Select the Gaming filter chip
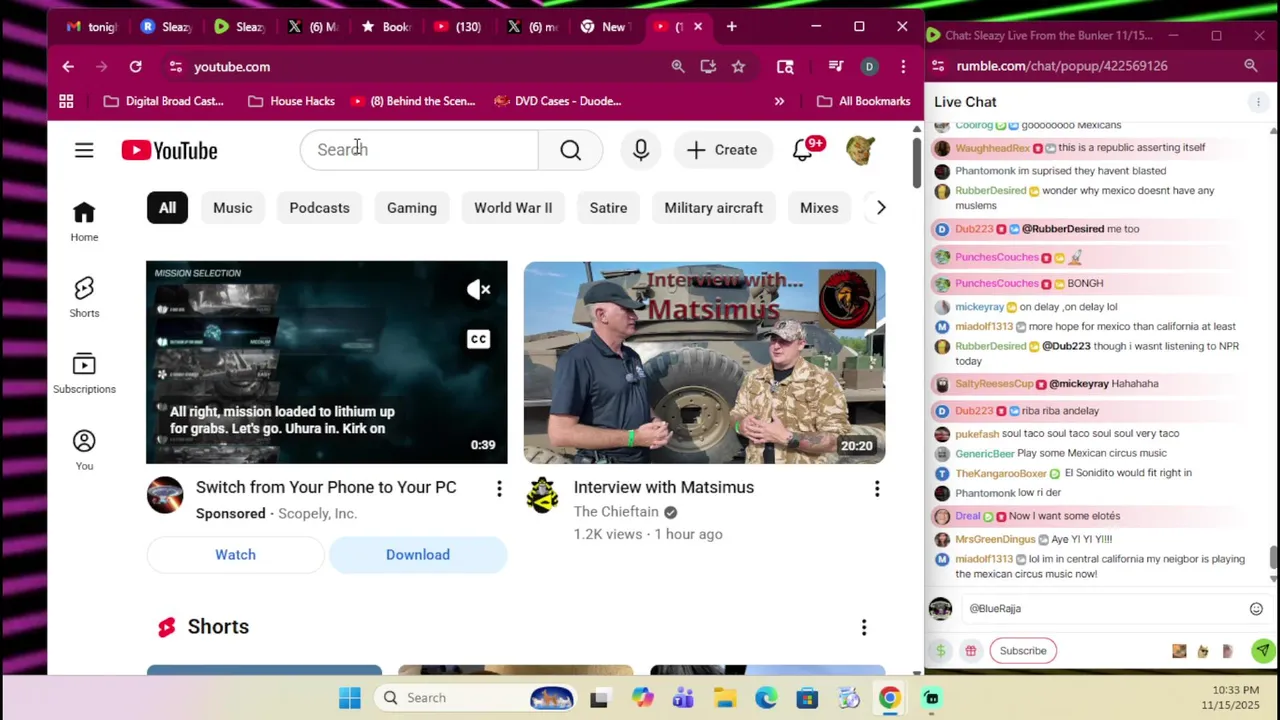Screen dimensions: 1280x720 pyautogui.click(x=412, y=208)
